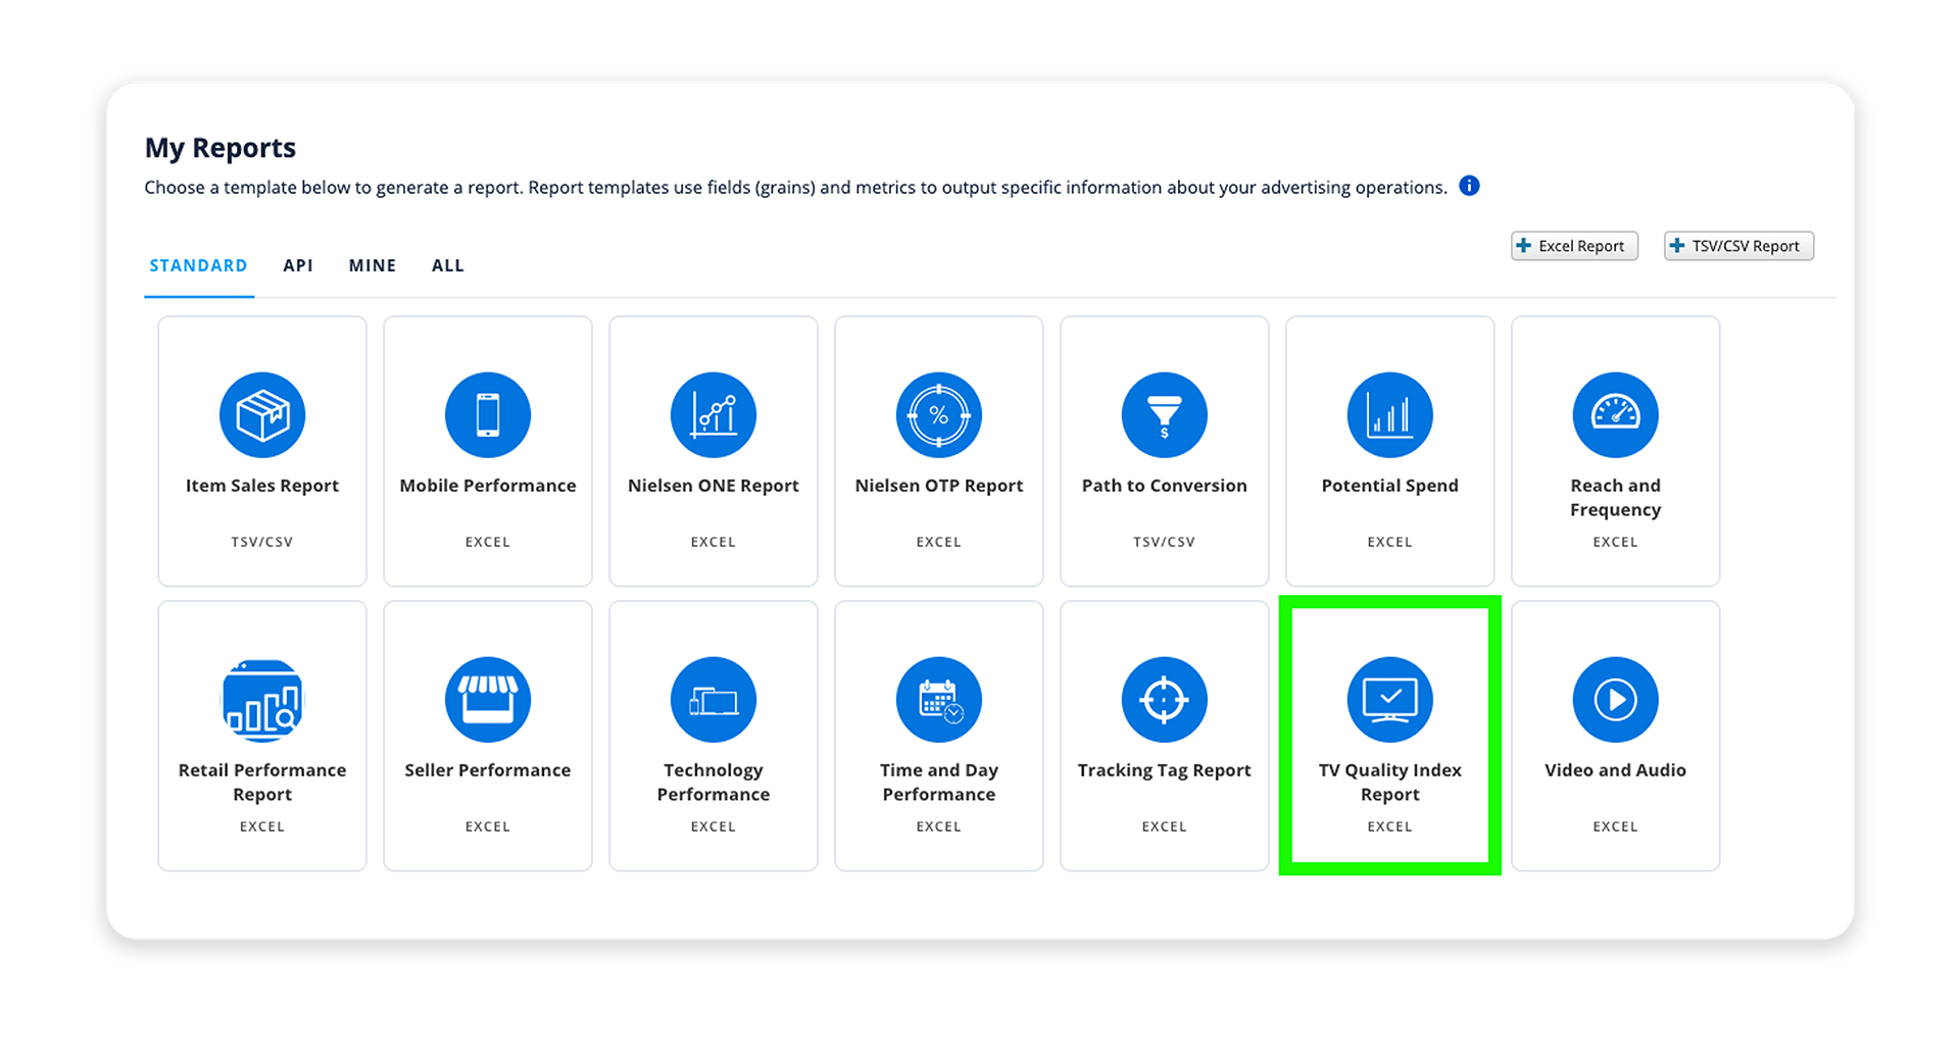Select the Potential Spend bar chart icon

coord(1390,415)
